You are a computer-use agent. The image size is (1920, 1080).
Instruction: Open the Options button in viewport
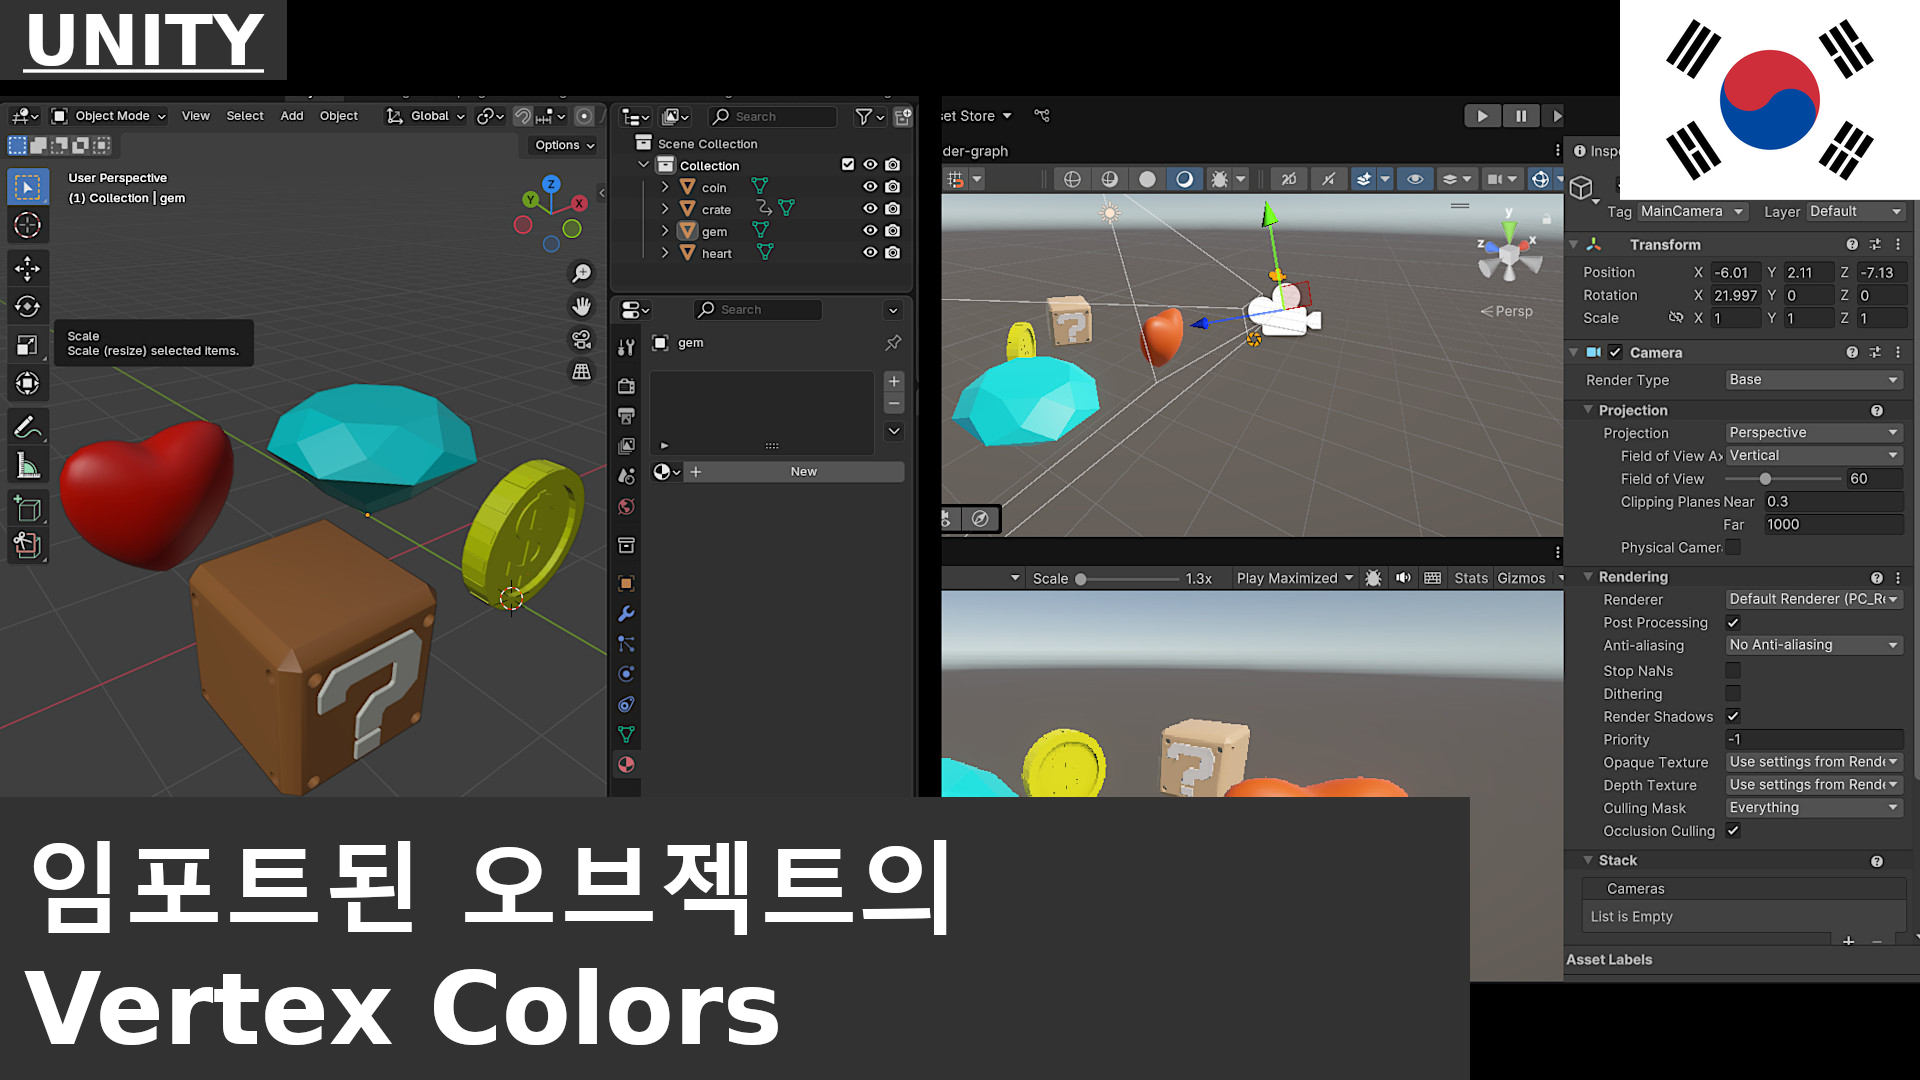pyautogui.click(x=564, y=145)
